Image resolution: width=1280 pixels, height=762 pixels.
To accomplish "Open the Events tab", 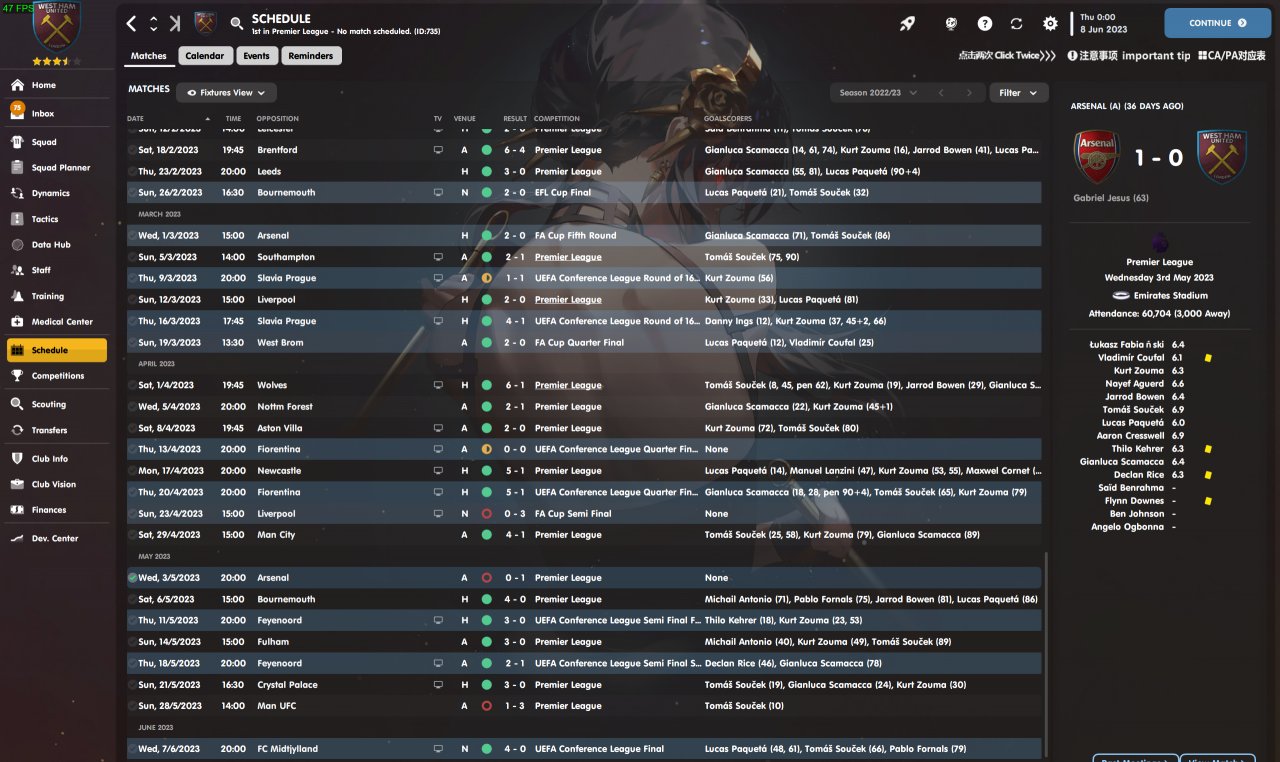I will [256, 56].
